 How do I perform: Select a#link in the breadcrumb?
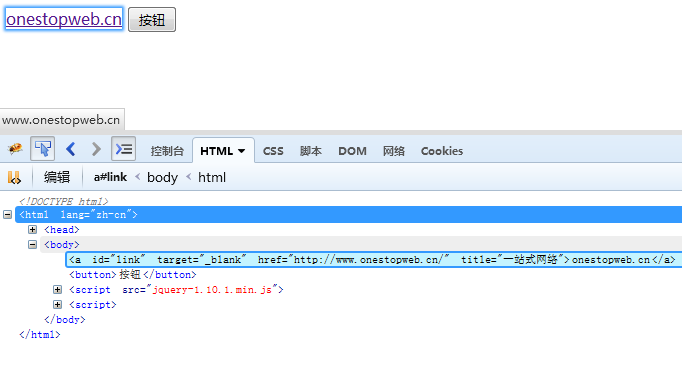pyautogui.click(x=110, y=177)
